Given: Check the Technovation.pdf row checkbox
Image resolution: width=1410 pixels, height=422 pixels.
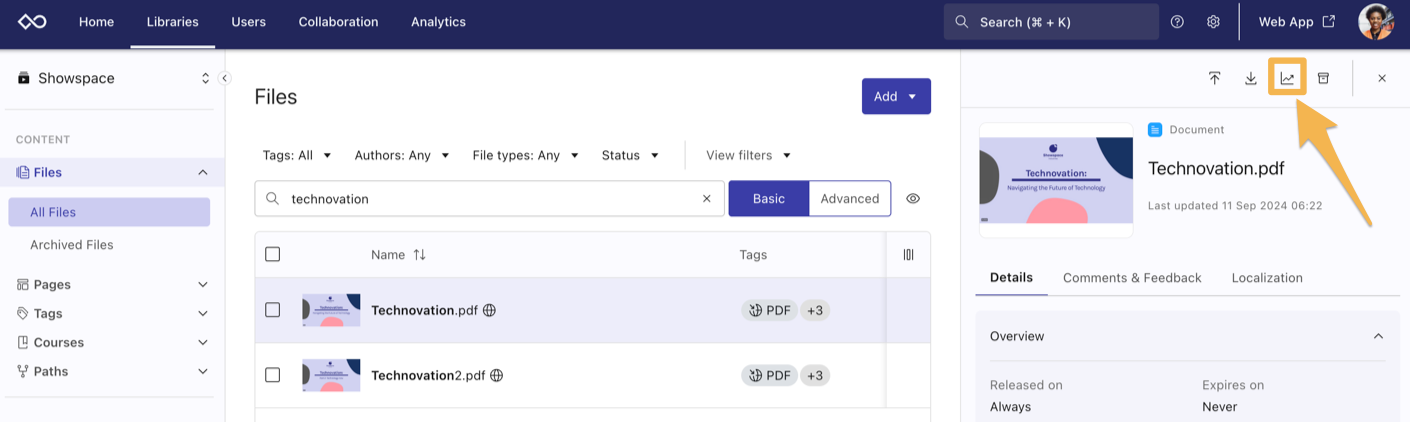Looking at the screenshot, I should tap(272, 310).
